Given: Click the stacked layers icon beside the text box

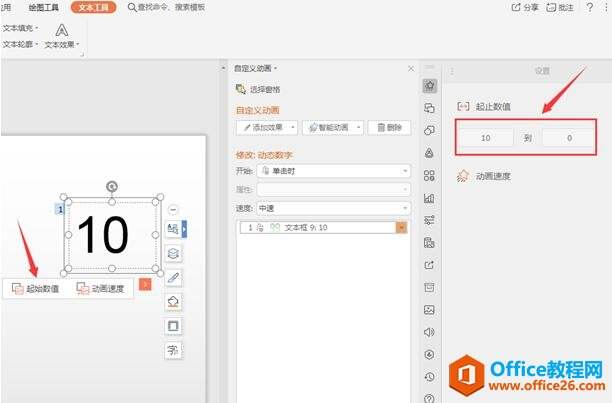Looking at the screenshot, I should point(173,254).
